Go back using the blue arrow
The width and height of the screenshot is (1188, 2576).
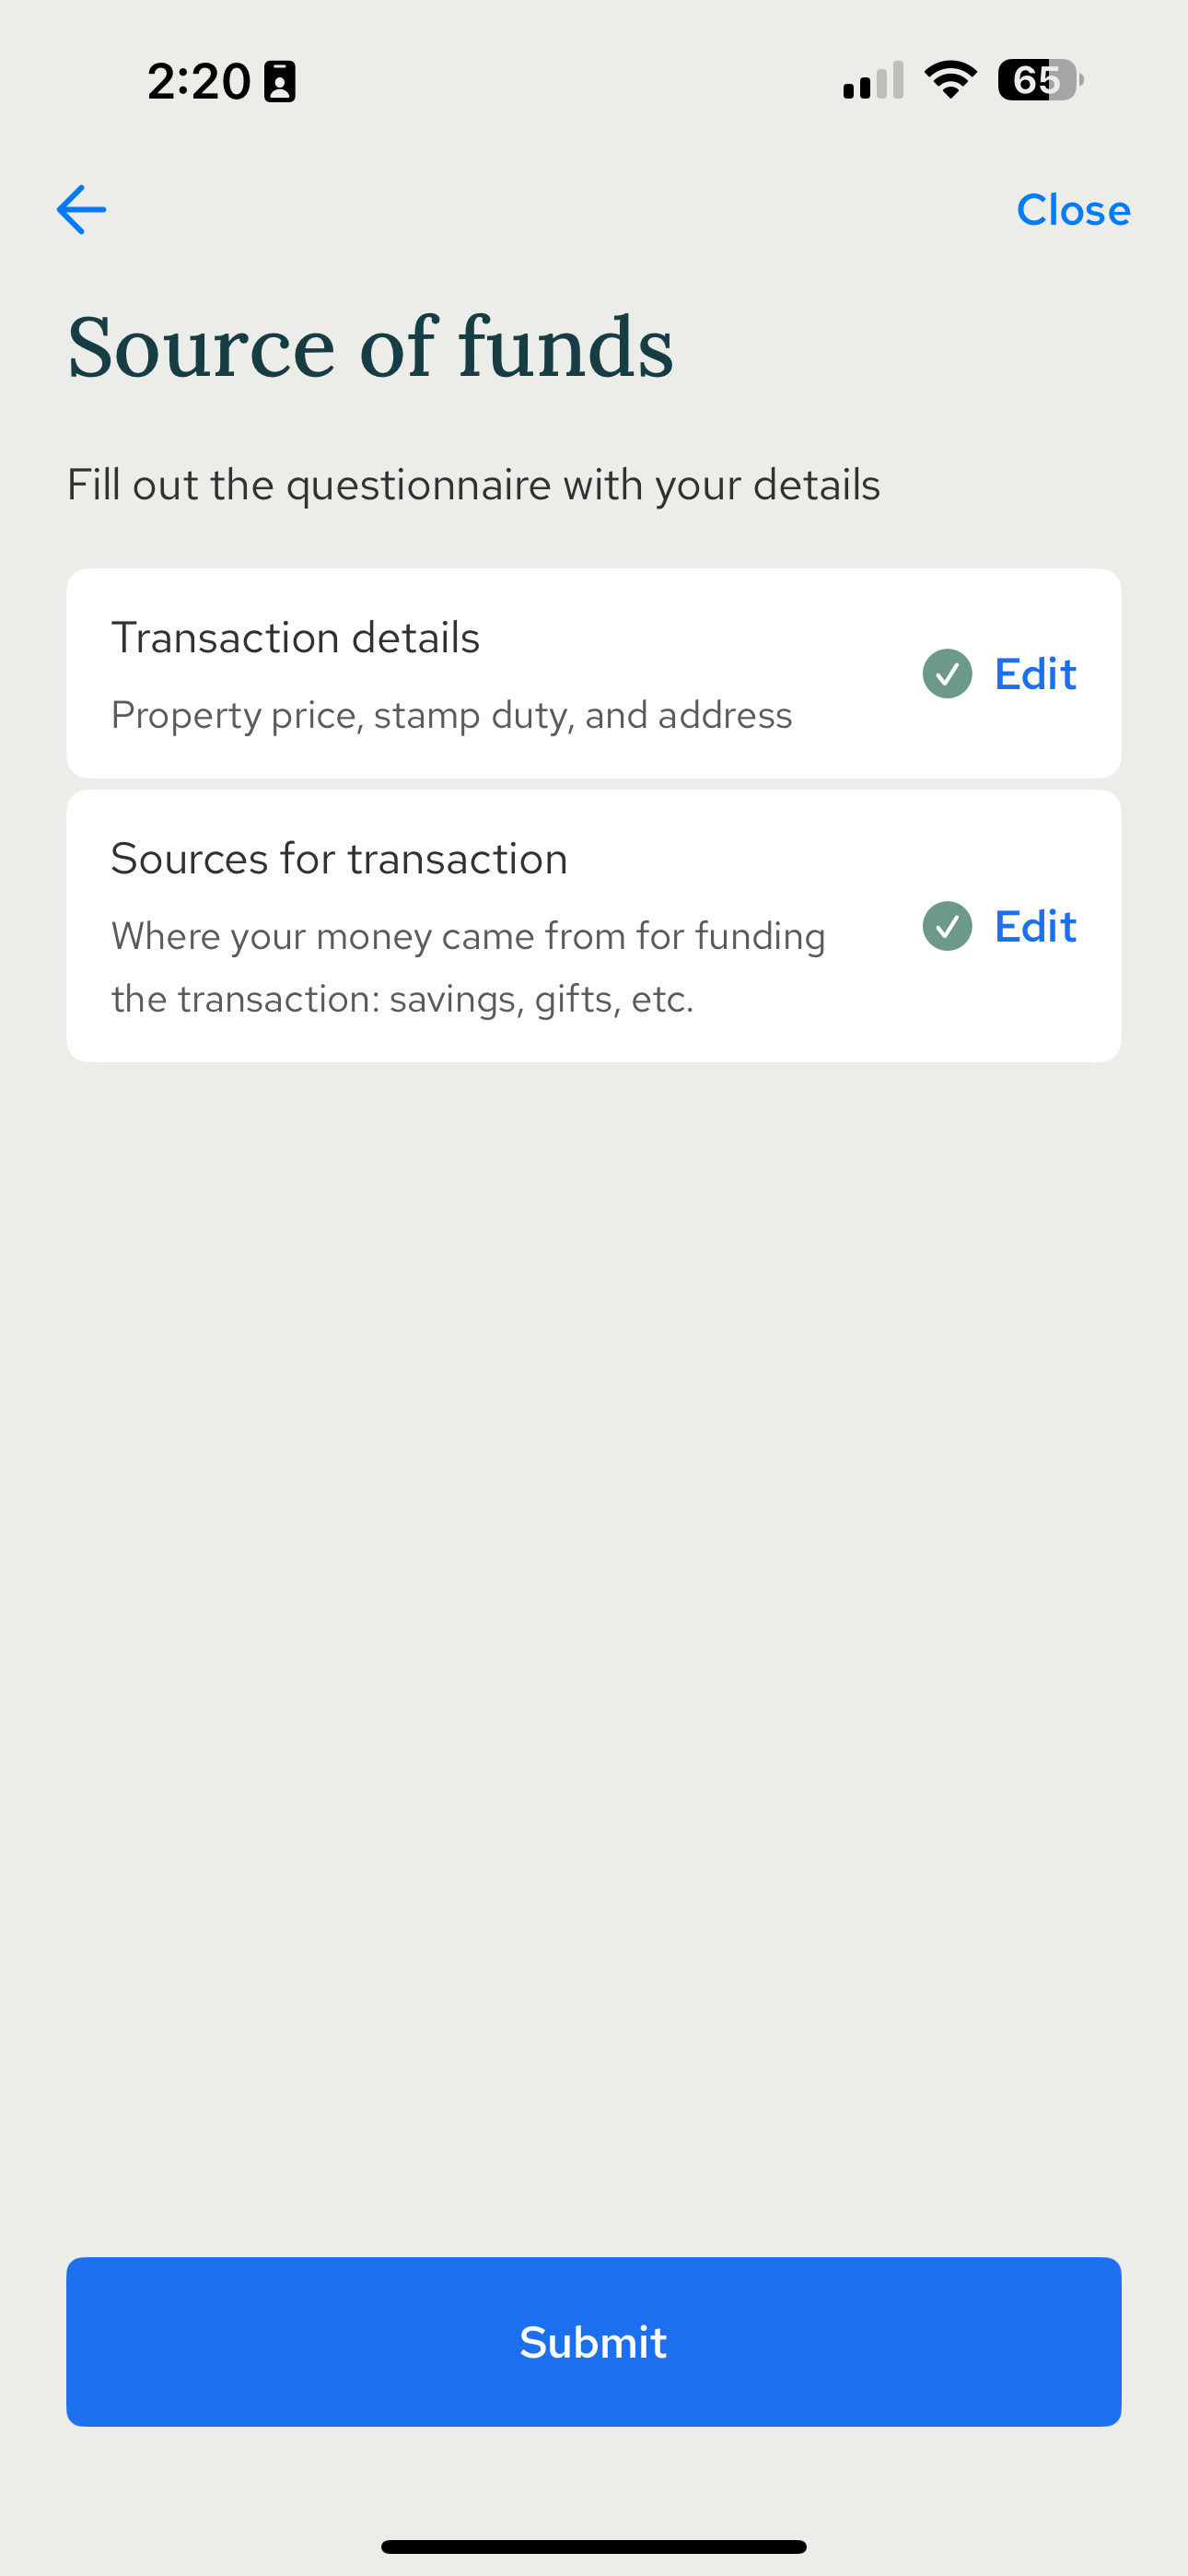point(81,210)
